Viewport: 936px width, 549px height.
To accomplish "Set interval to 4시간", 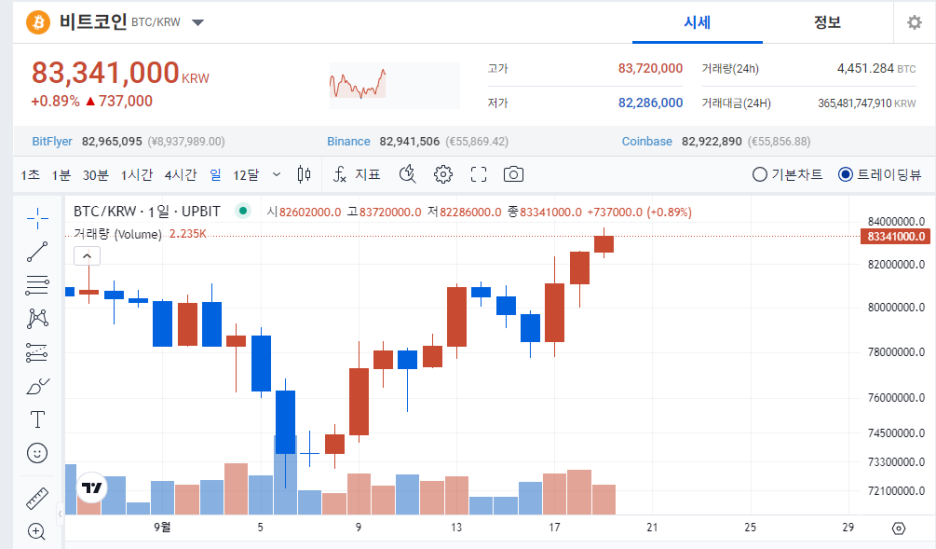I will pyautogui.click(x=180, y=175).
